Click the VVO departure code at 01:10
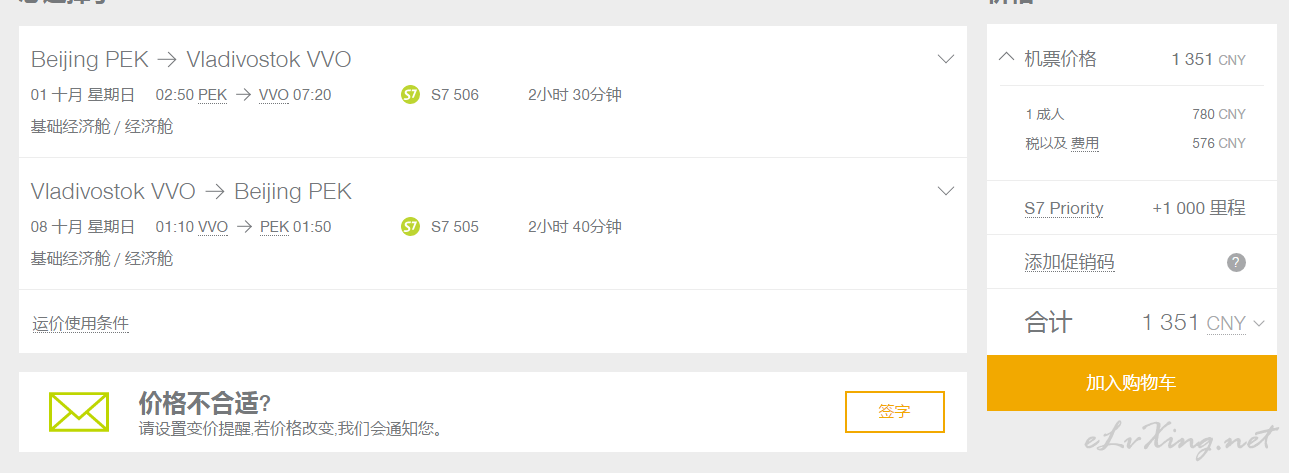The width and height of the screenshot is (1289, 473). click(213, 227)
